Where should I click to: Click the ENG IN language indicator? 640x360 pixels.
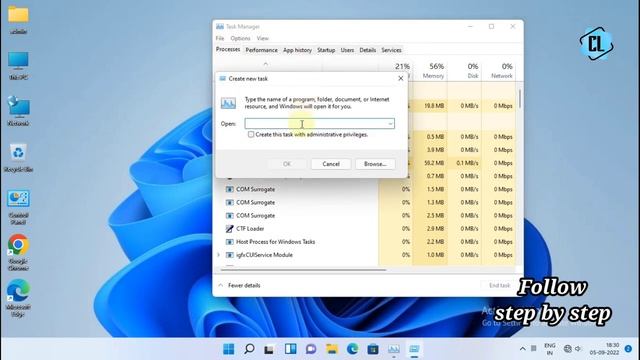click(550, 349)
